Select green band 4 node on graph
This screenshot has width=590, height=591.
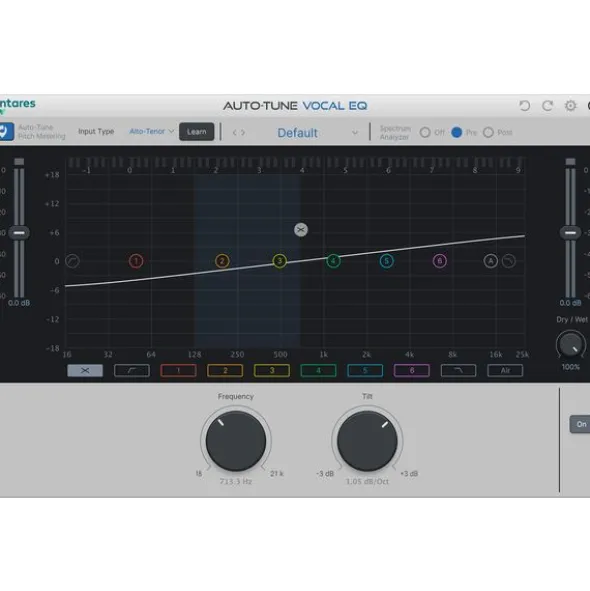[x=333, y=261]
